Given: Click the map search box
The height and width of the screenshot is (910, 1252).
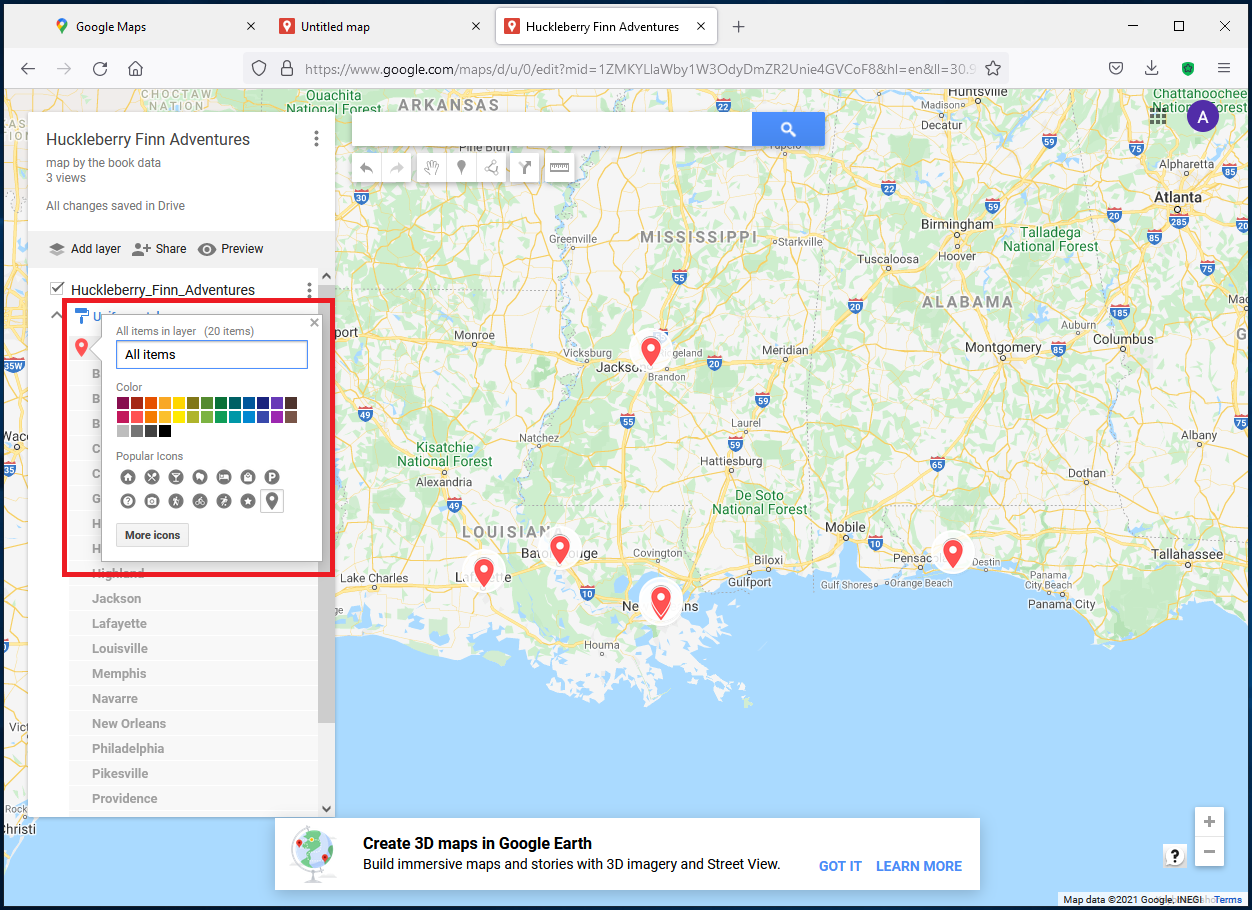Looking at the screenshot, I should click(552, 129).
